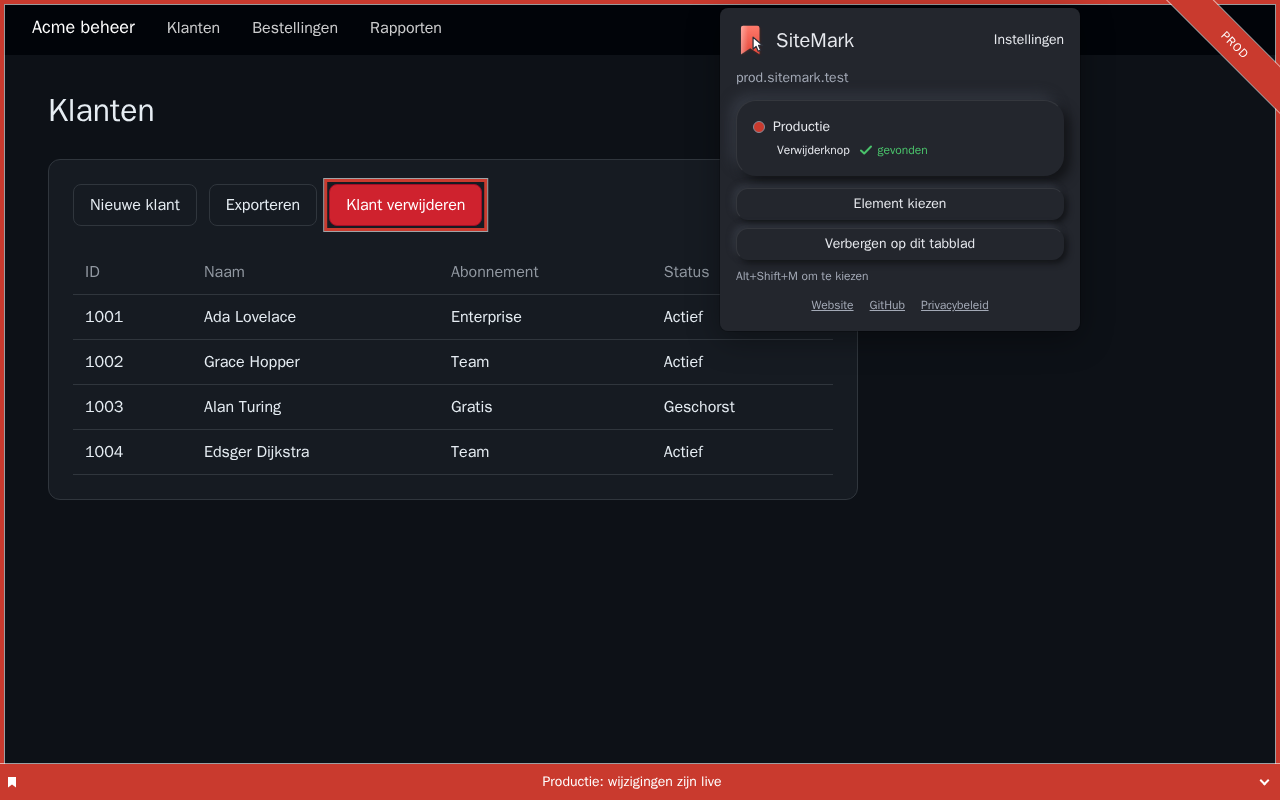
Task: Open the Privacybeleid link
Action: pyautogui.click(x=954, y=305)
